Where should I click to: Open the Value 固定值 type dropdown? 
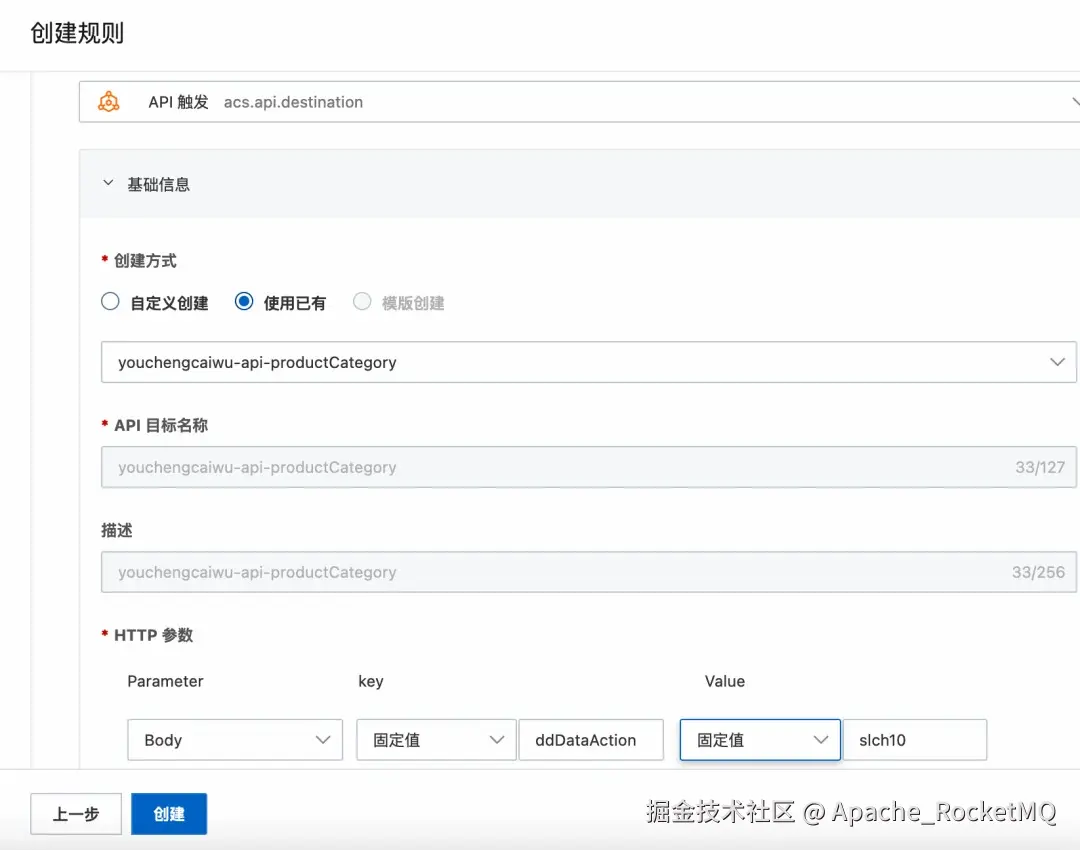pos(760,740)
